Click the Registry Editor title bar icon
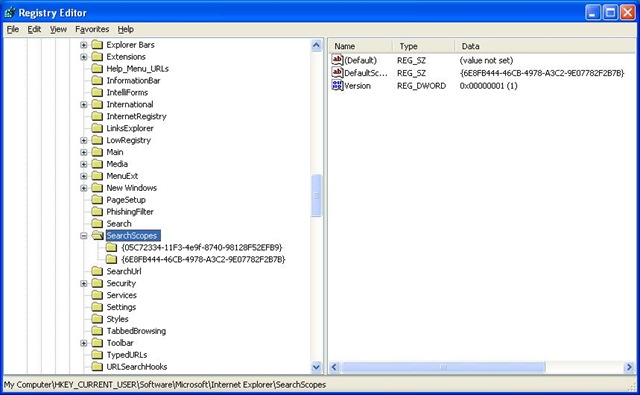The image size is (640, 395). coord(10,13)
